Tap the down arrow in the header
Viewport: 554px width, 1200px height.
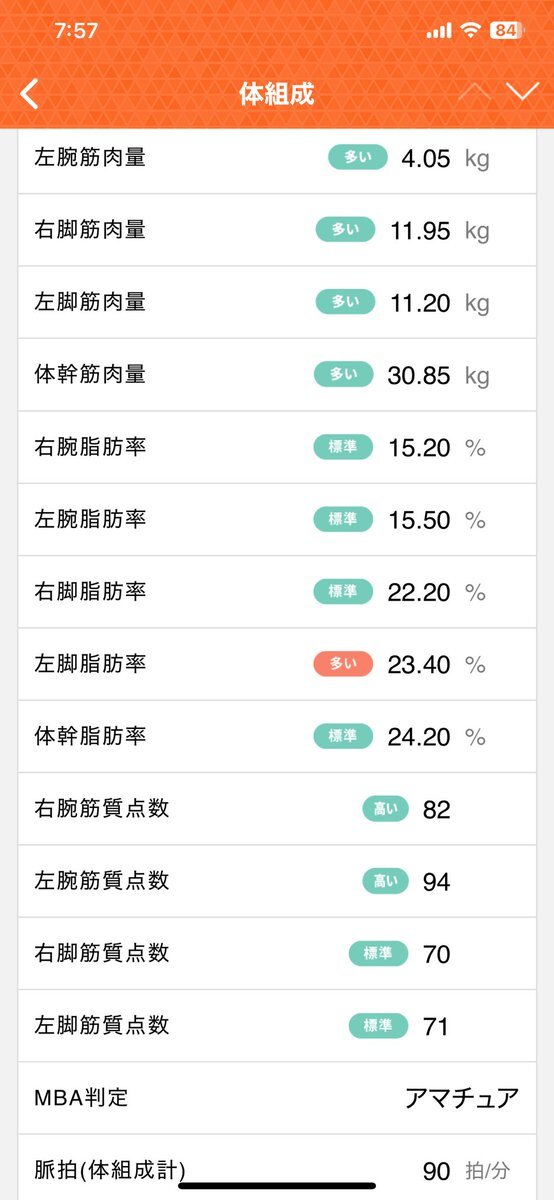[x=522, y=92]
